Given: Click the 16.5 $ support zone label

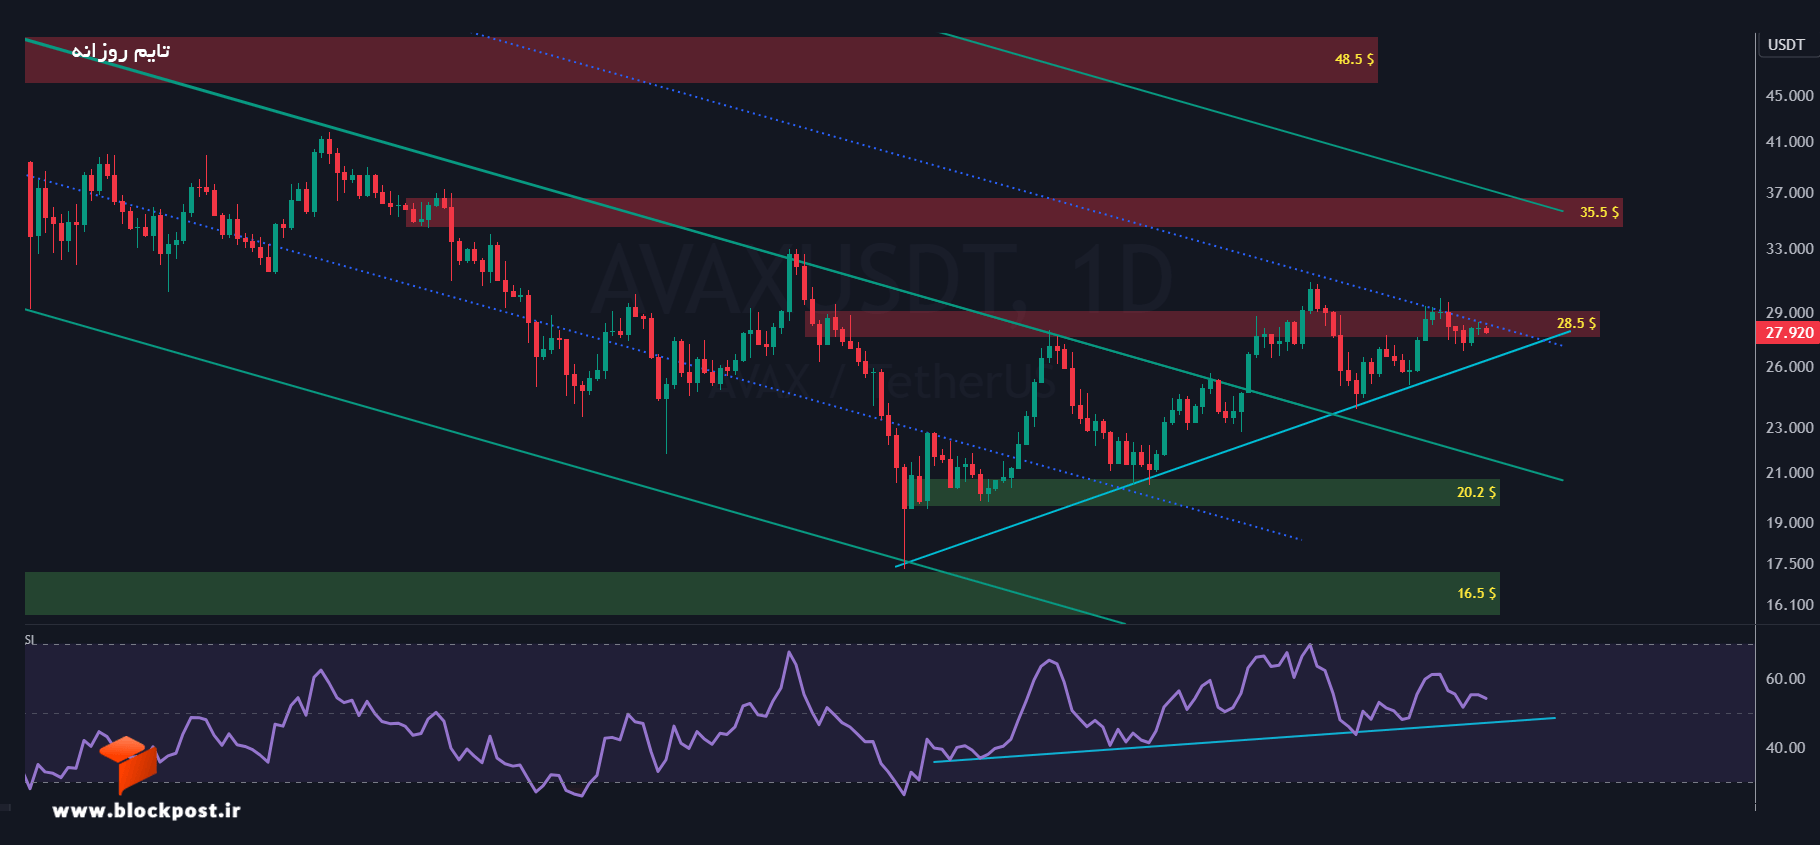Looking at the screenshot, I should coord(1476,593).
